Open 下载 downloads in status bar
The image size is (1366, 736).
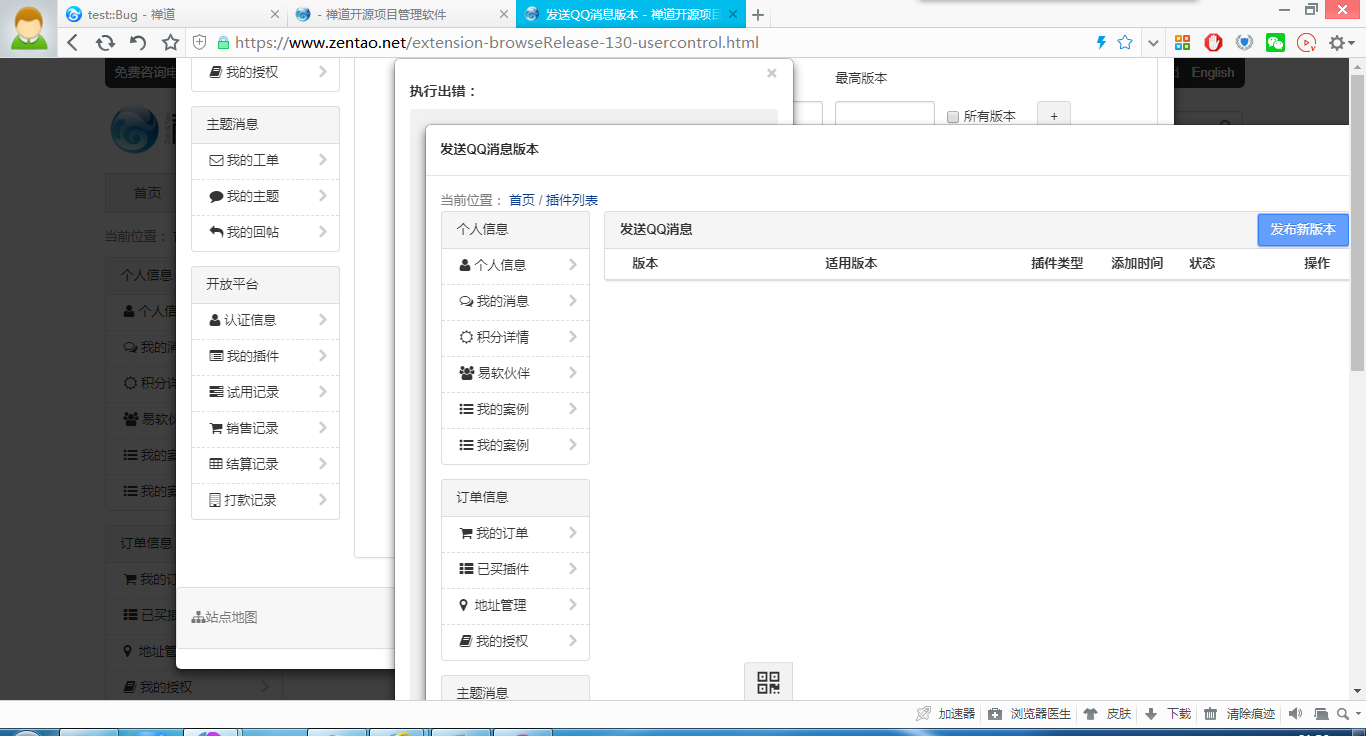pyautogui.click(x=1168, y=714)
